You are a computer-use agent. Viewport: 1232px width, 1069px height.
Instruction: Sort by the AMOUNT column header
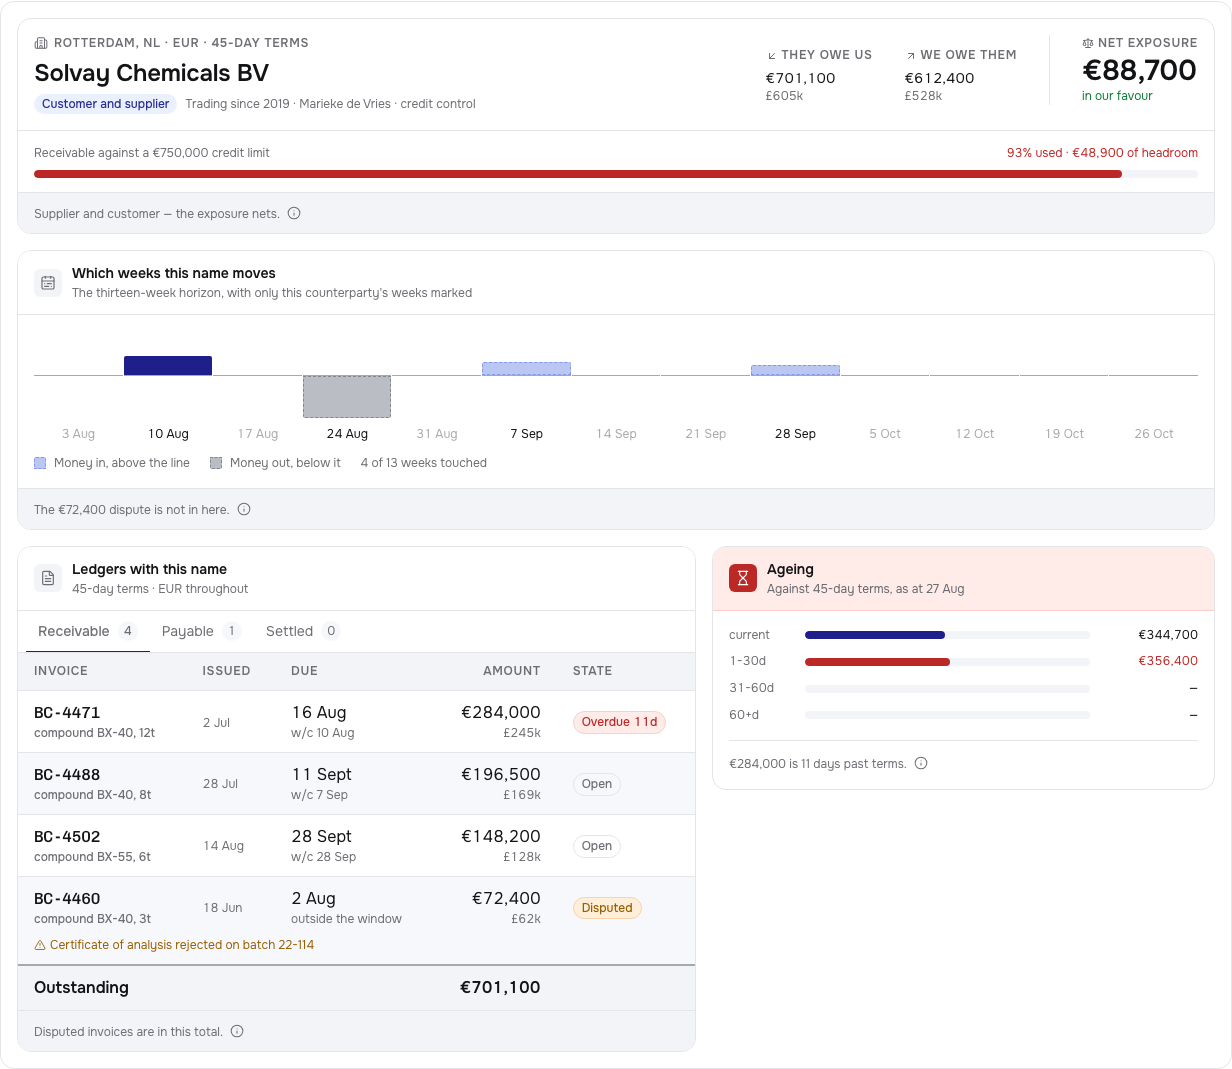pos(512,671)
